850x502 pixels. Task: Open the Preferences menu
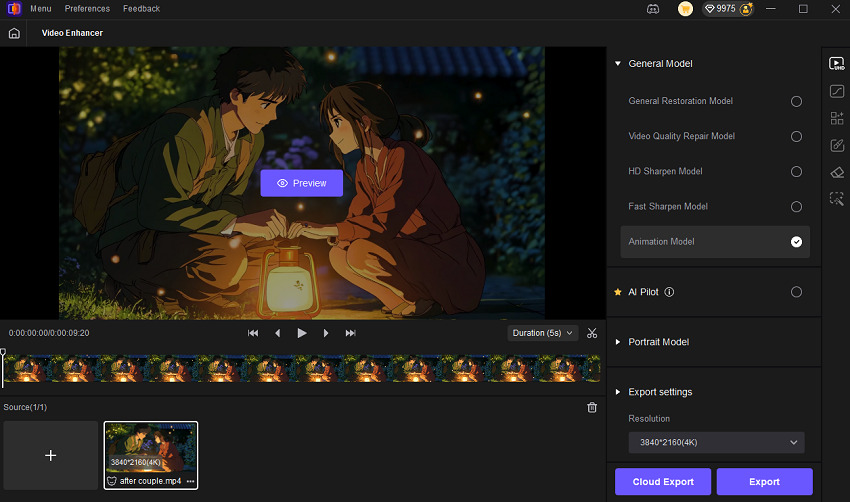[x=87, y=9]
